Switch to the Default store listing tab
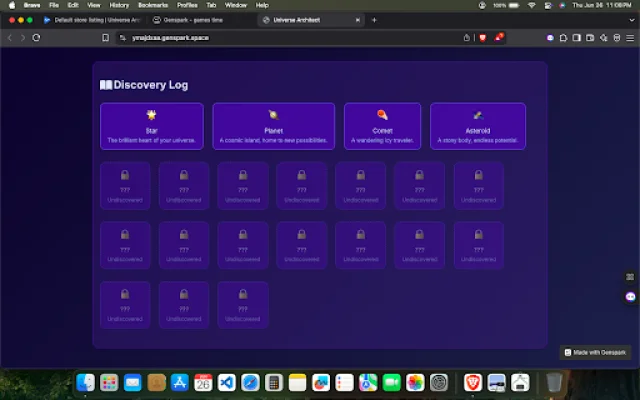The height and width of the screenshot is (400, 640). (x=95, y=19)
